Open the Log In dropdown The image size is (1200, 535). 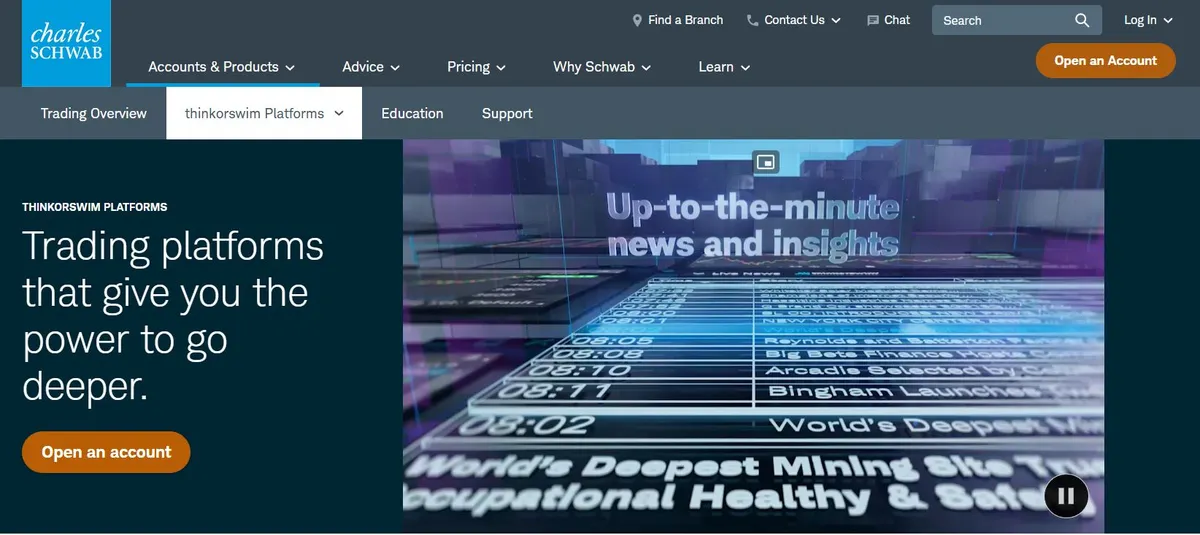(1148, 20)
